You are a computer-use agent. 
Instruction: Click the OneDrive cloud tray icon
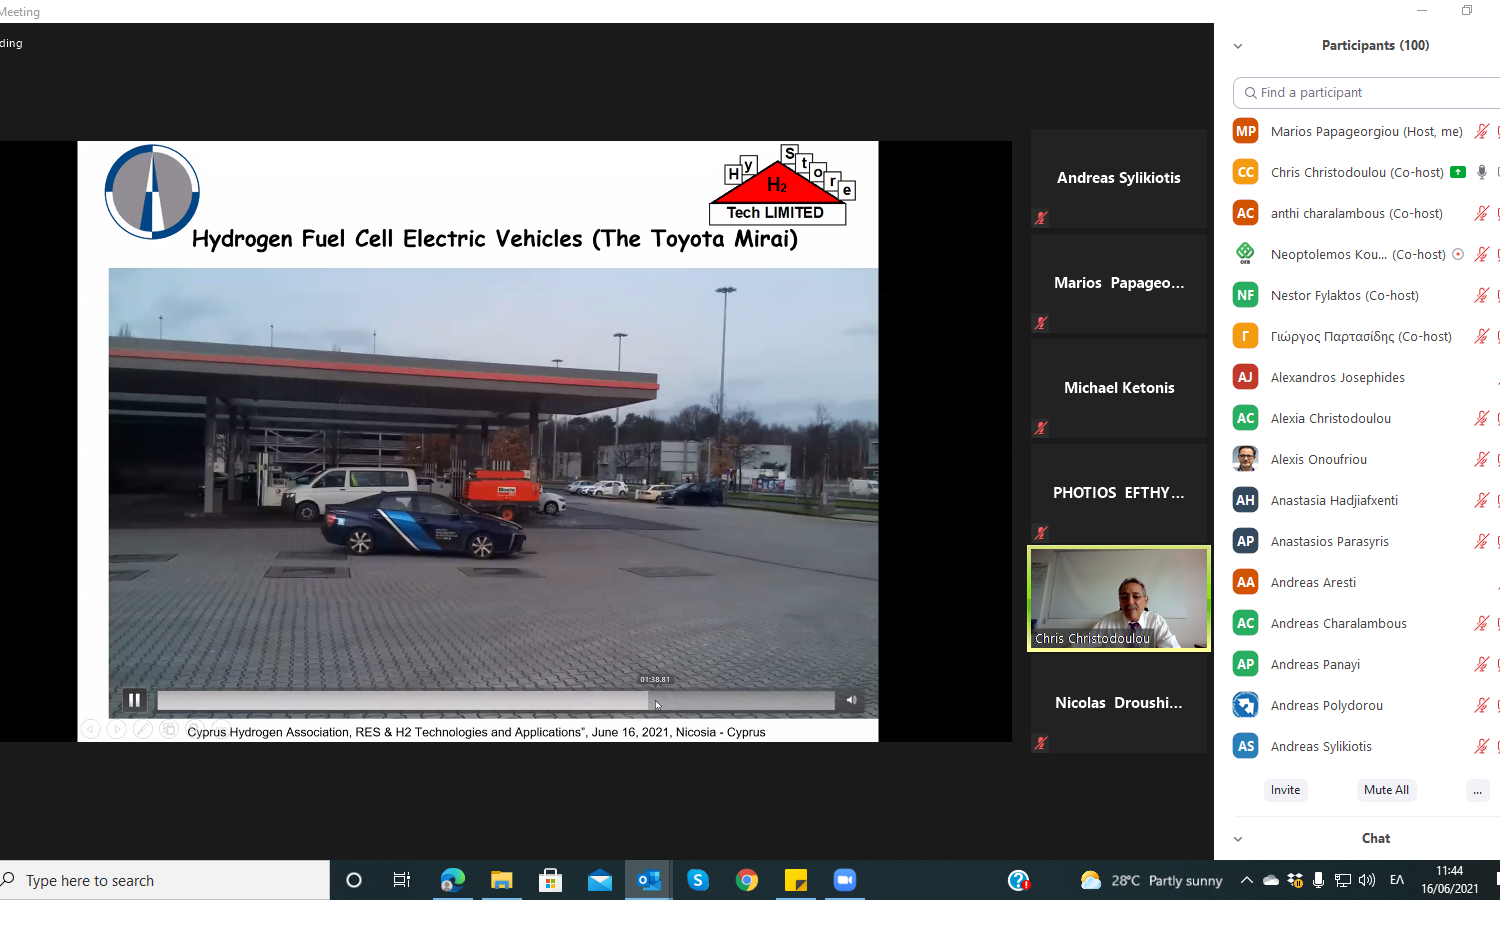pyautogui.click(x=1271, y=880)
